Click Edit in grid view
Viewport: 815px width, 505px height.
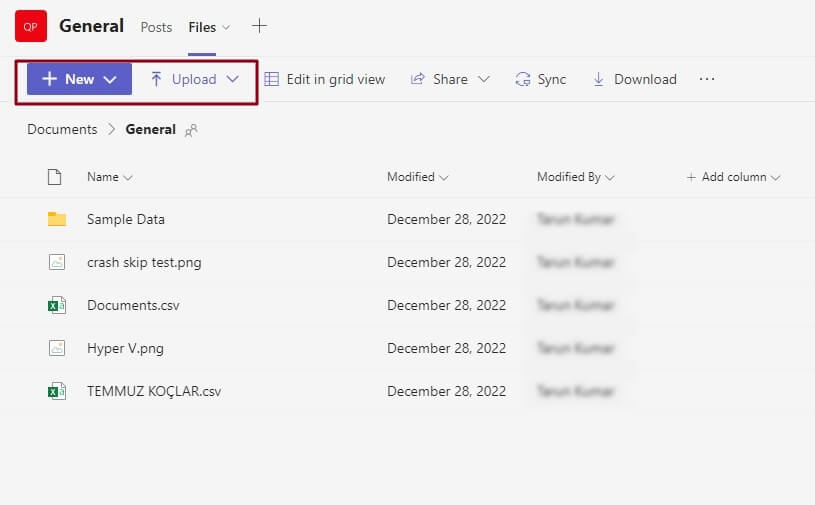[325, 79]
